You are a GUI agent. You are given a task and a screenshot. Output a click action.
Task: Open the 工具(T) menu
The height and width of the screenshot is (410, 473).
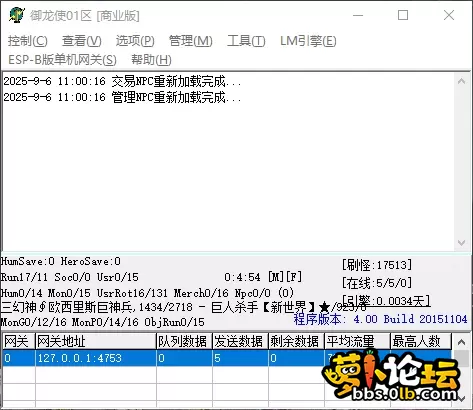[x=246, y=41]
